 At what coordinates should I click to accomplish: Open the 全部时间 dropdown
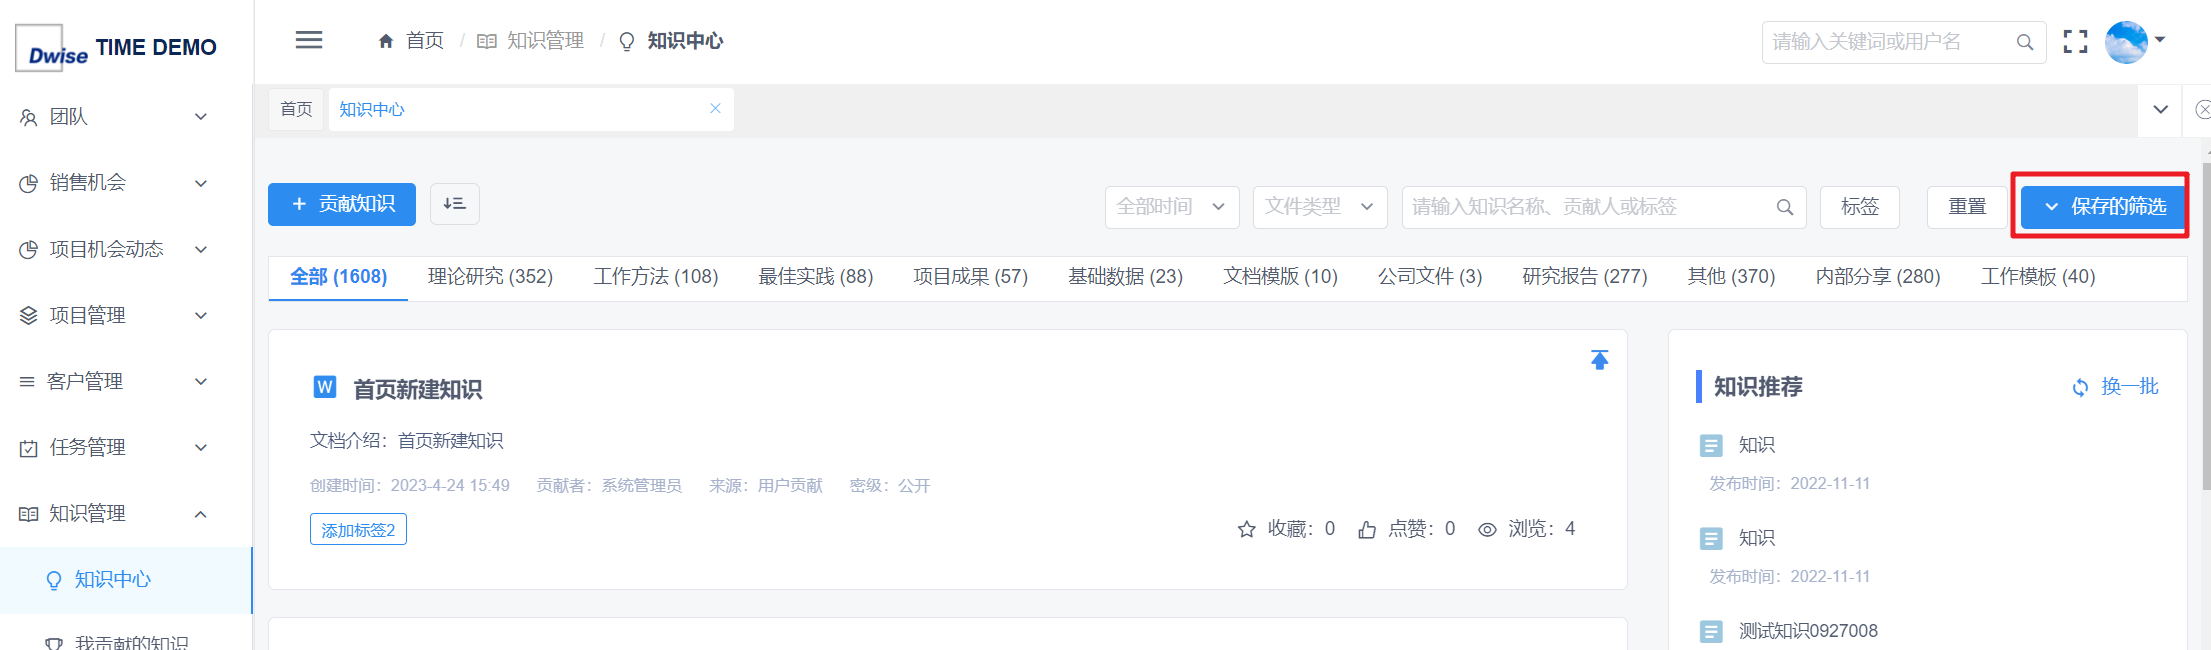1172,207
